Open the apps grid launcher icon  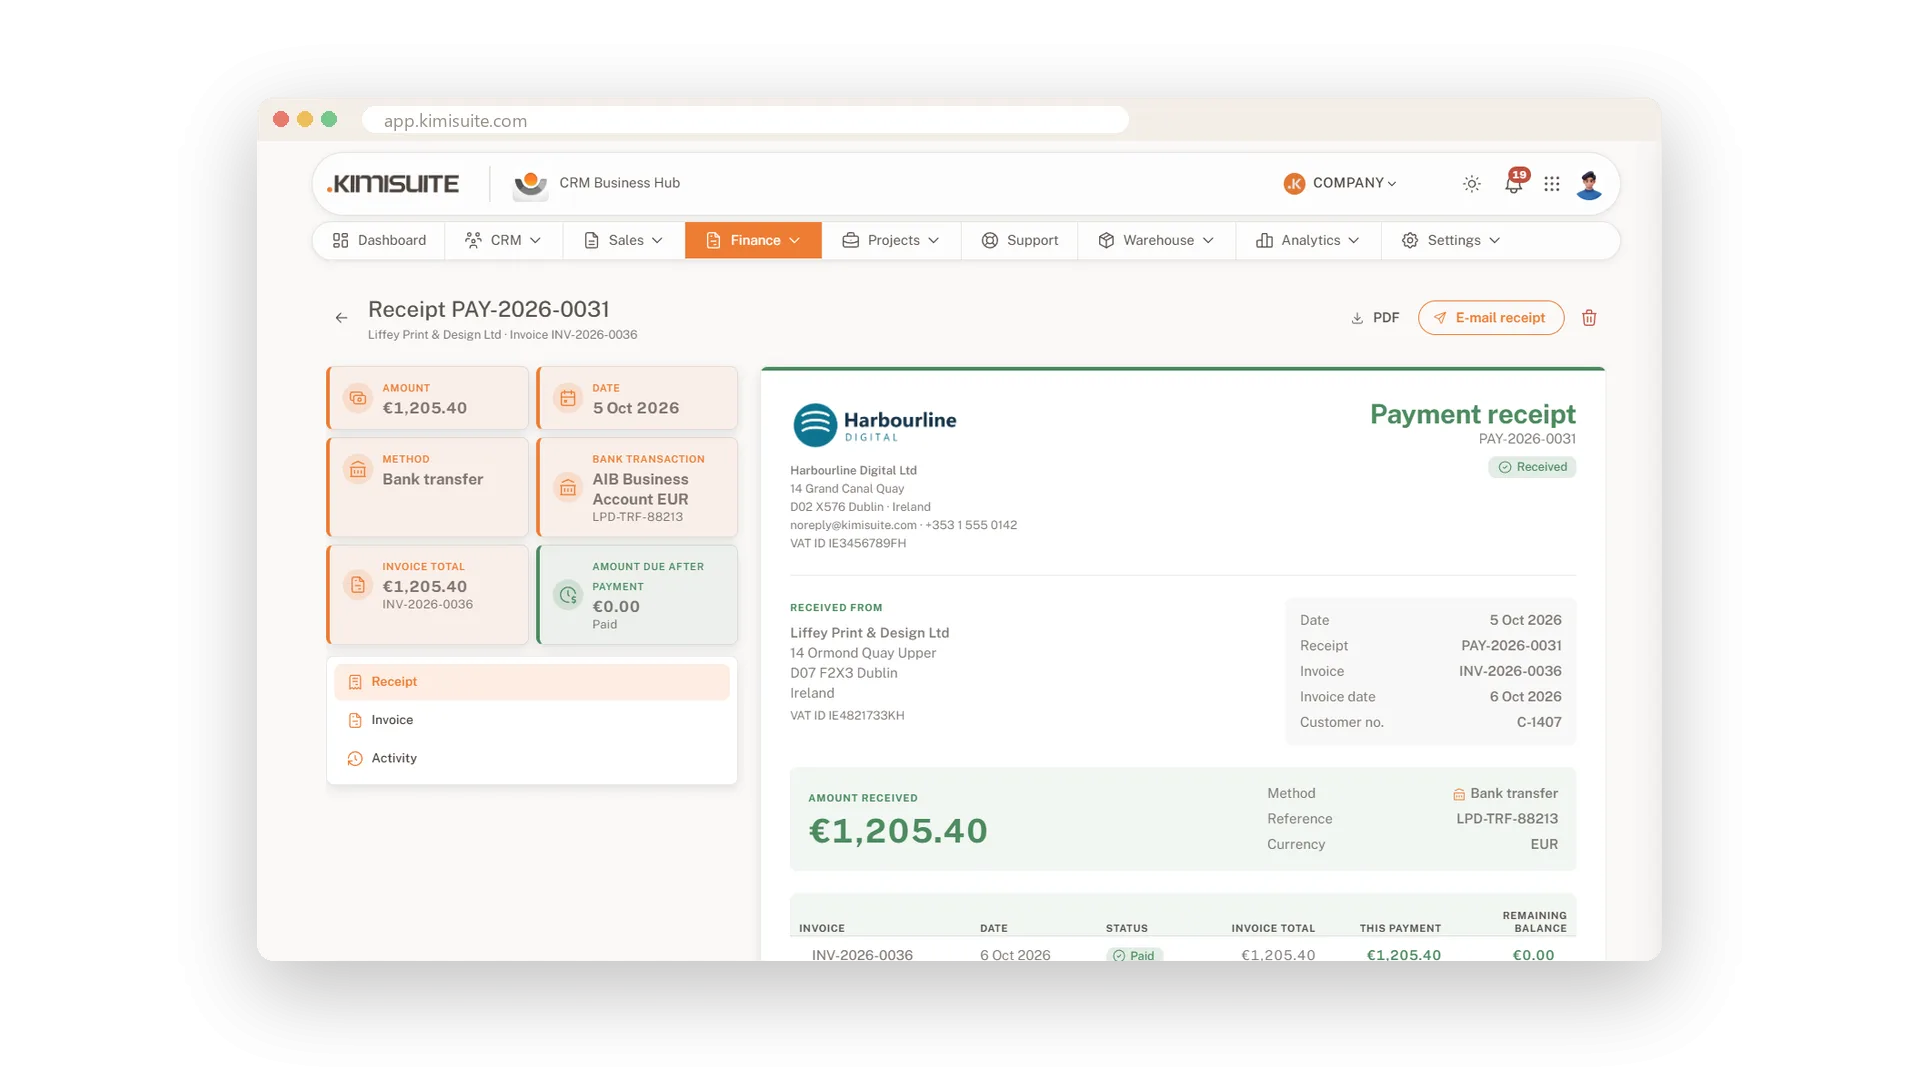pyautogui.click(x=1552, y=184)
